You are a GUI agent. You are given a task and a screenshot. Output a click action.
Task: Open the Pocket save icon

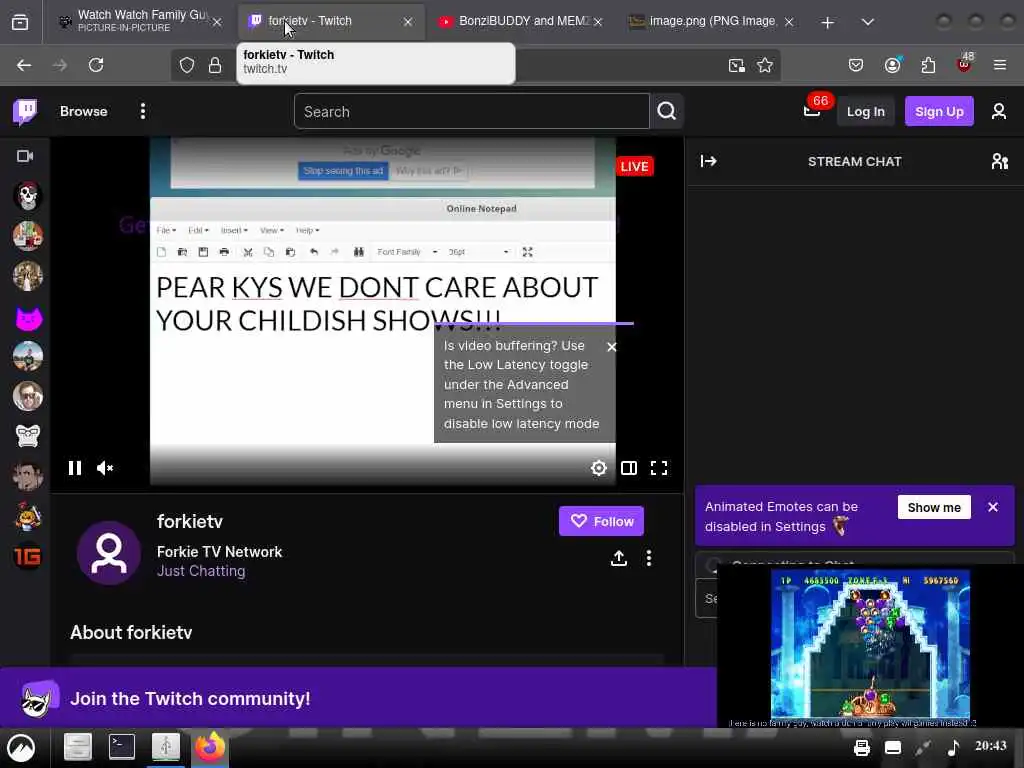point(856,65)
